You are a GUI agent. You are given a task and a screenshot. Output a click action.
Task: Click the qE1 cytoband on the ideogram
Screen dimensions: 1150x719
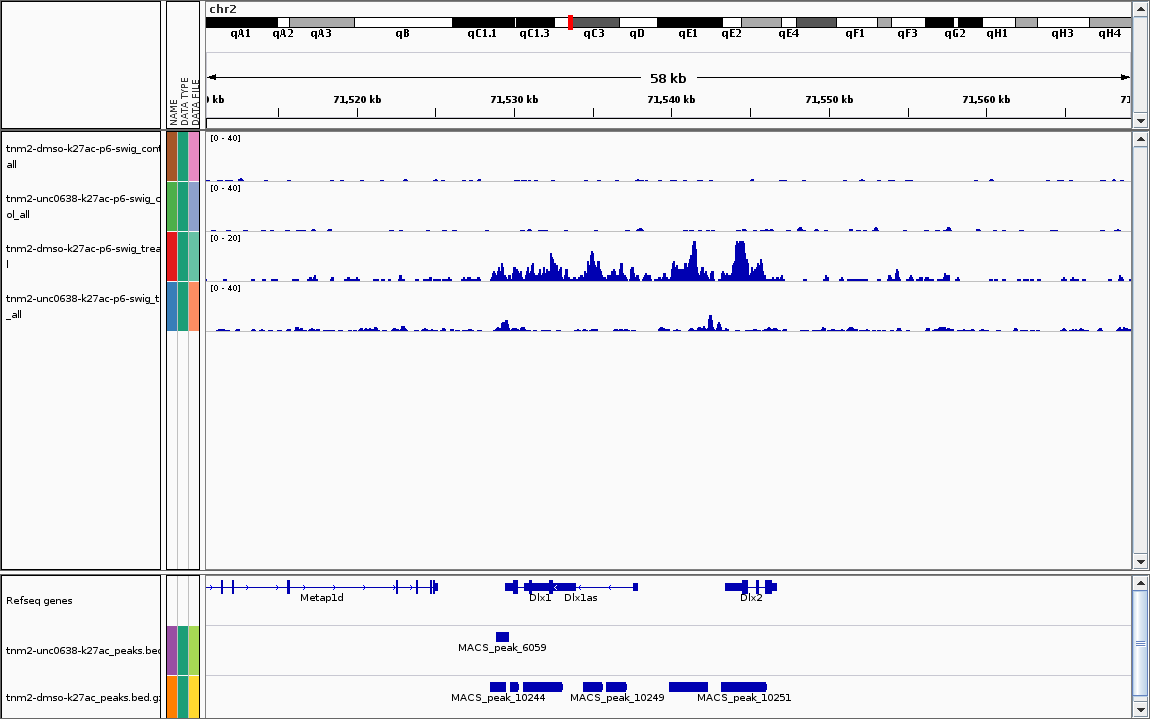[x=688, y=22]
